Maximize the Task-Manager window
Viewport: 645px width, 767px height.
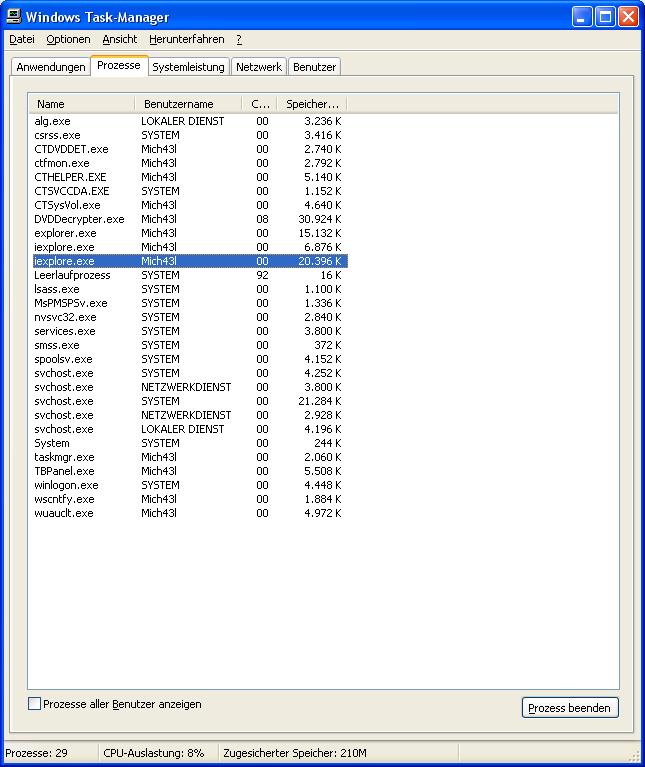[605, 17]
